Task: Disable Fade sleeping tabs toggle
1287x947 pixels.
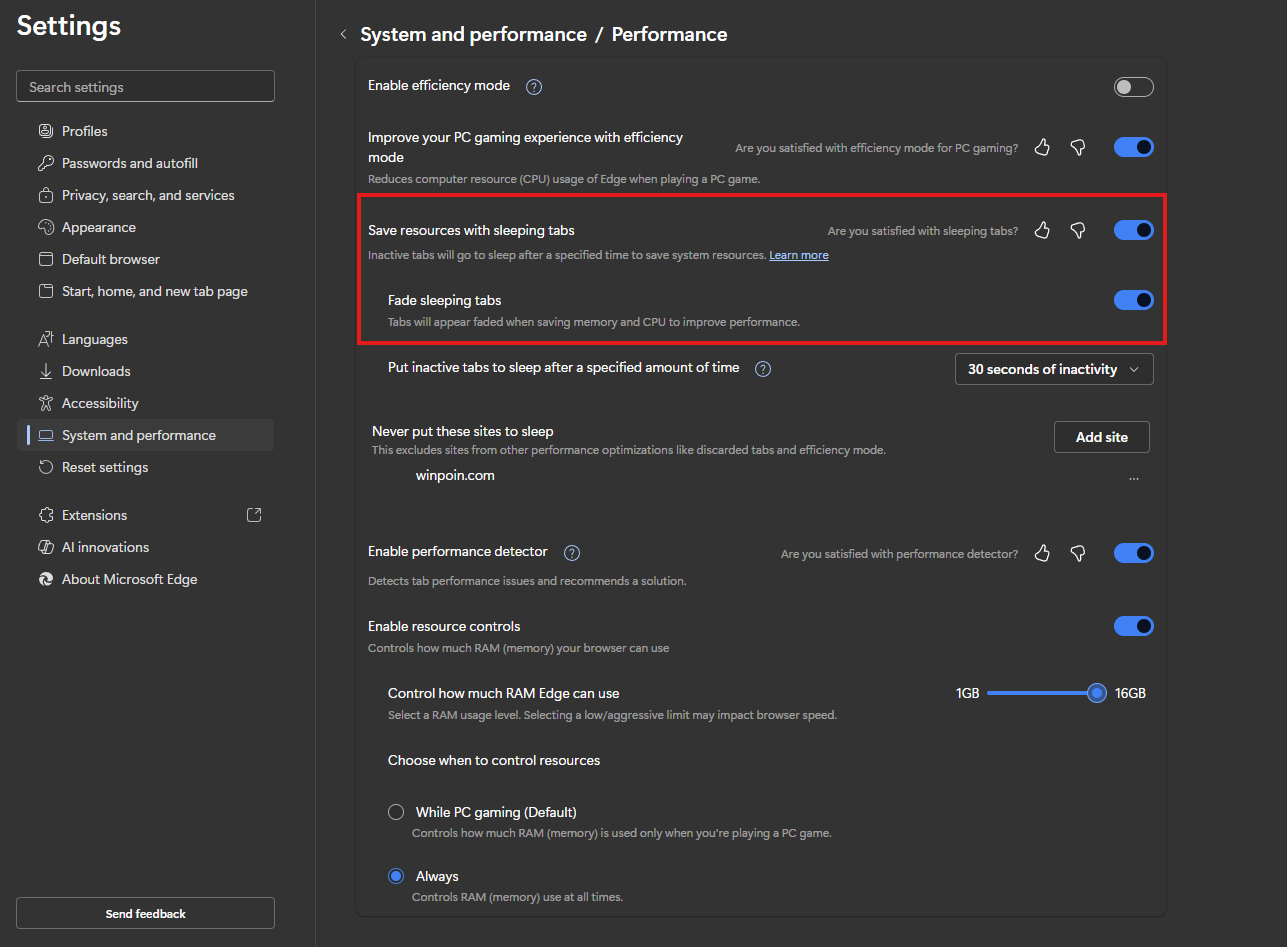Action: pyautogui.click(x=1133, y=300)
